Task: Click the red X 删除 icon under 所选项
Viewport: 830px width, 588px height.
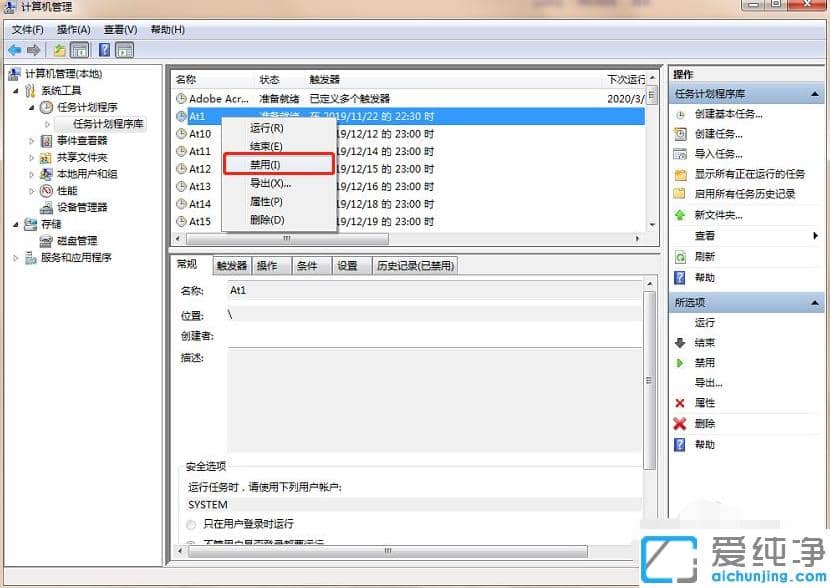Action: [678, 423]
